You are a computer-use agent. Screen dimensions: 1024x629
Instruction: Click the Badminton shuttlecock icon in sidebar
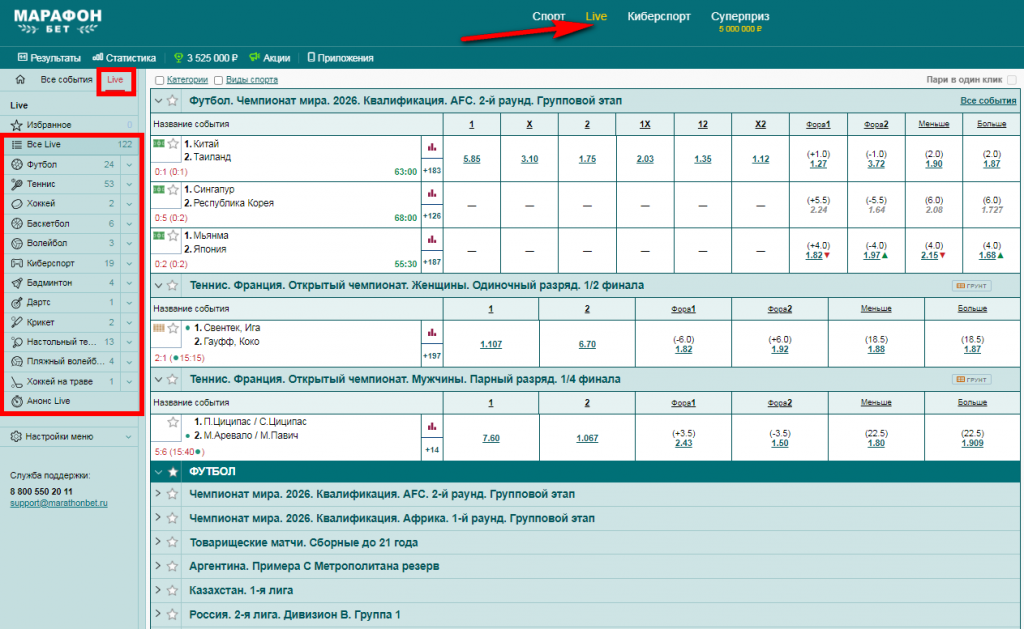[17, 283]
